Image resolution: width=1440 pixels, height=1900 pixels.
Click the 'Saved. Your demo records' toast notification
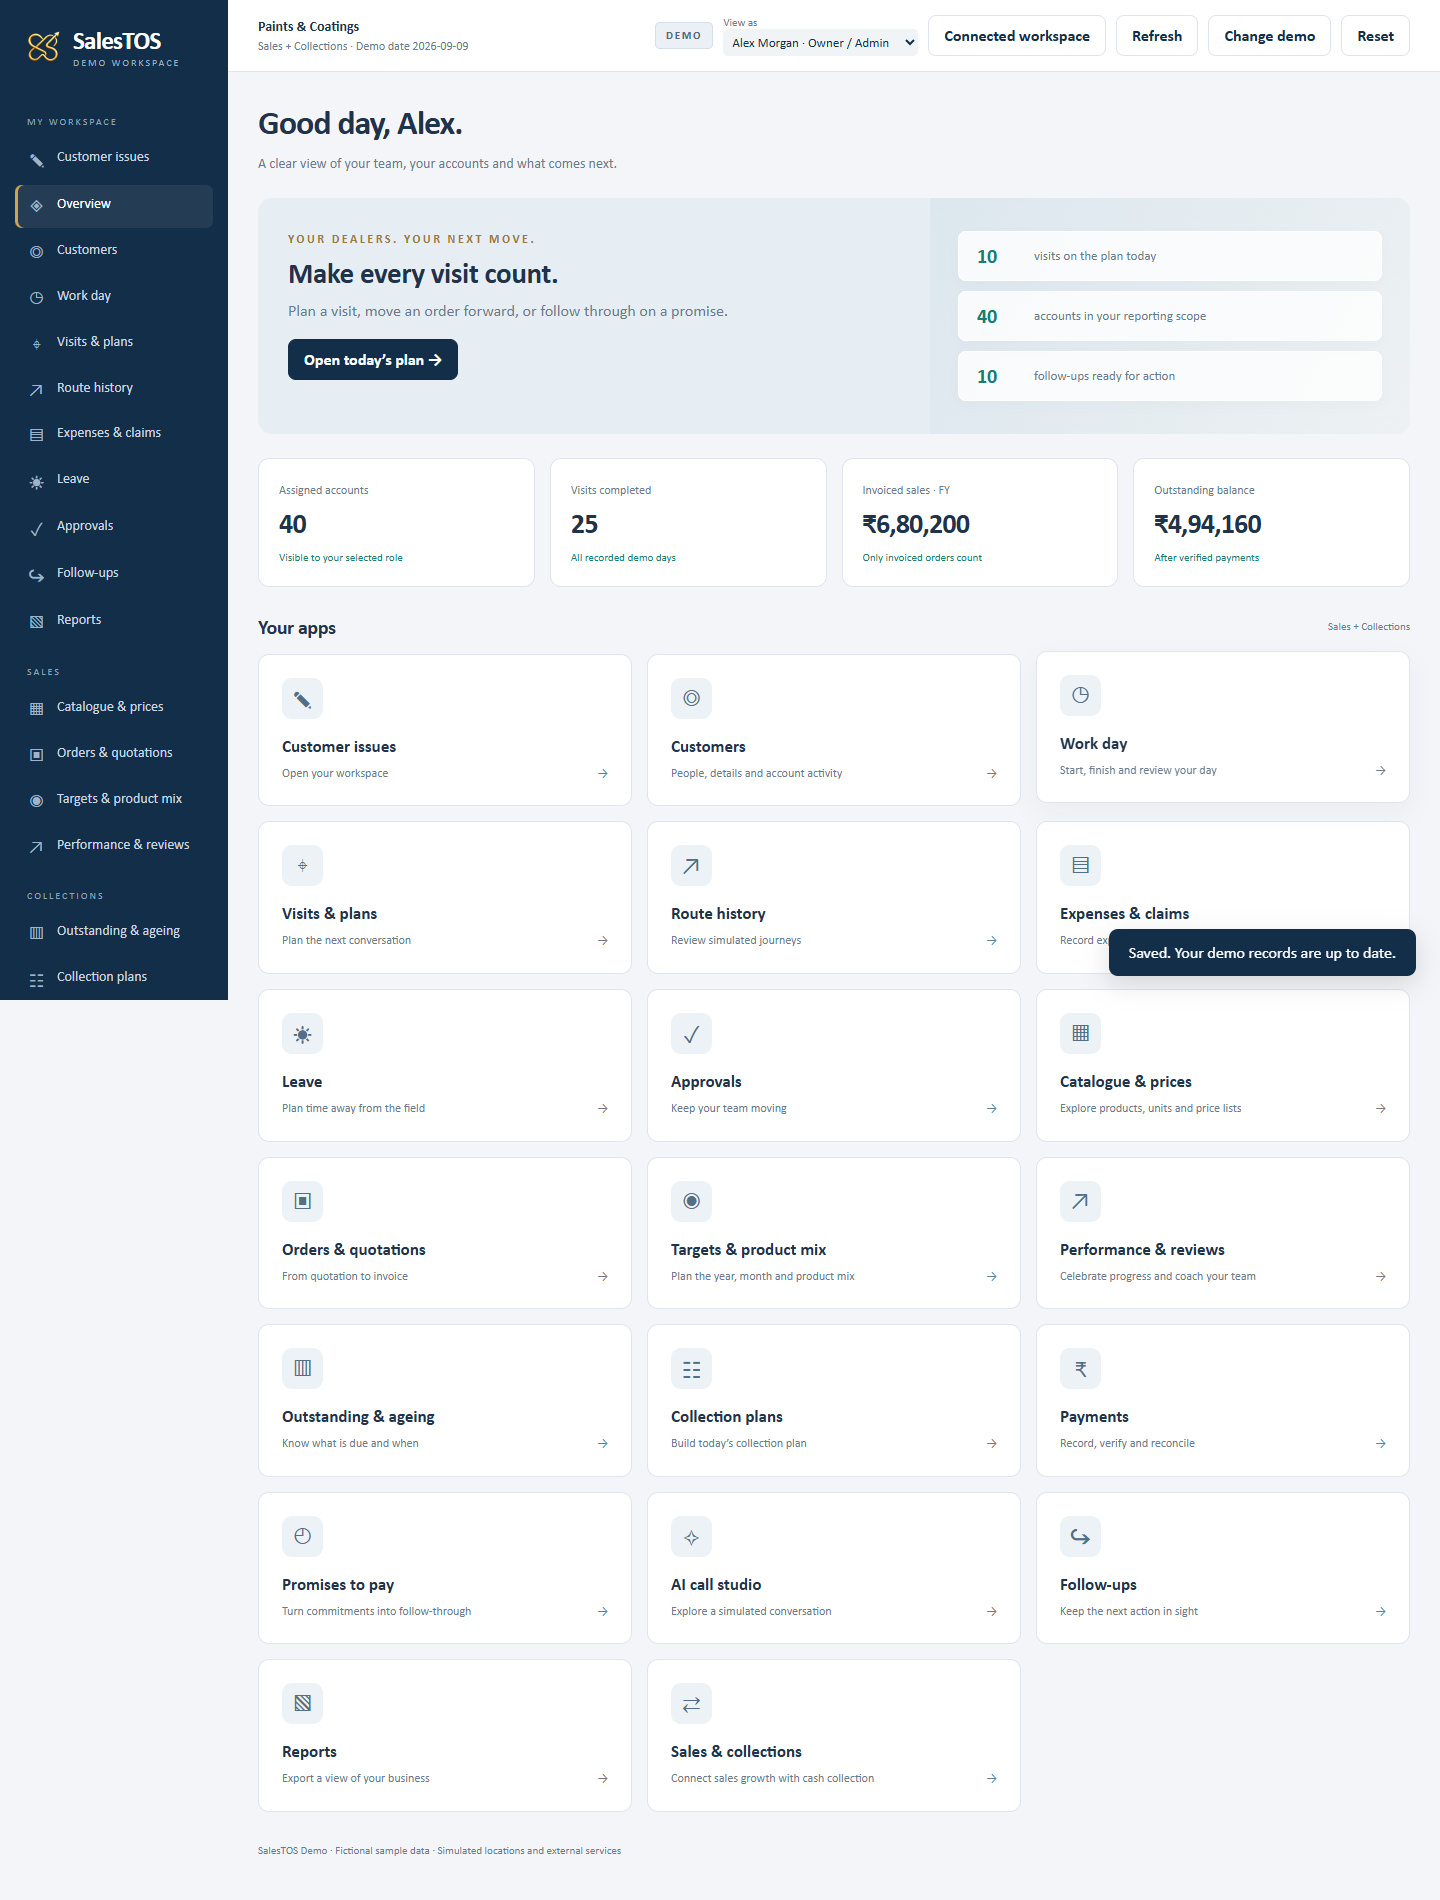coord(1262,953)
